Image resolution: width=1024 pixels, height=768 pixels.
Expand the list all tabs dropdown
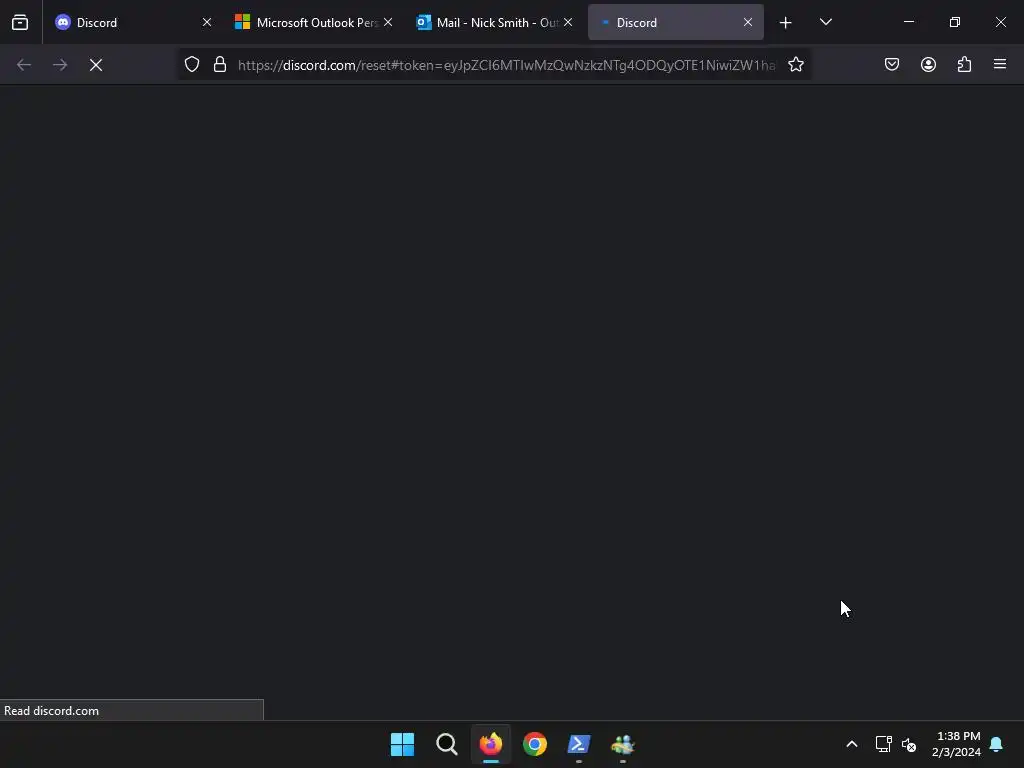pyautogui.click(x=825, y=22)
